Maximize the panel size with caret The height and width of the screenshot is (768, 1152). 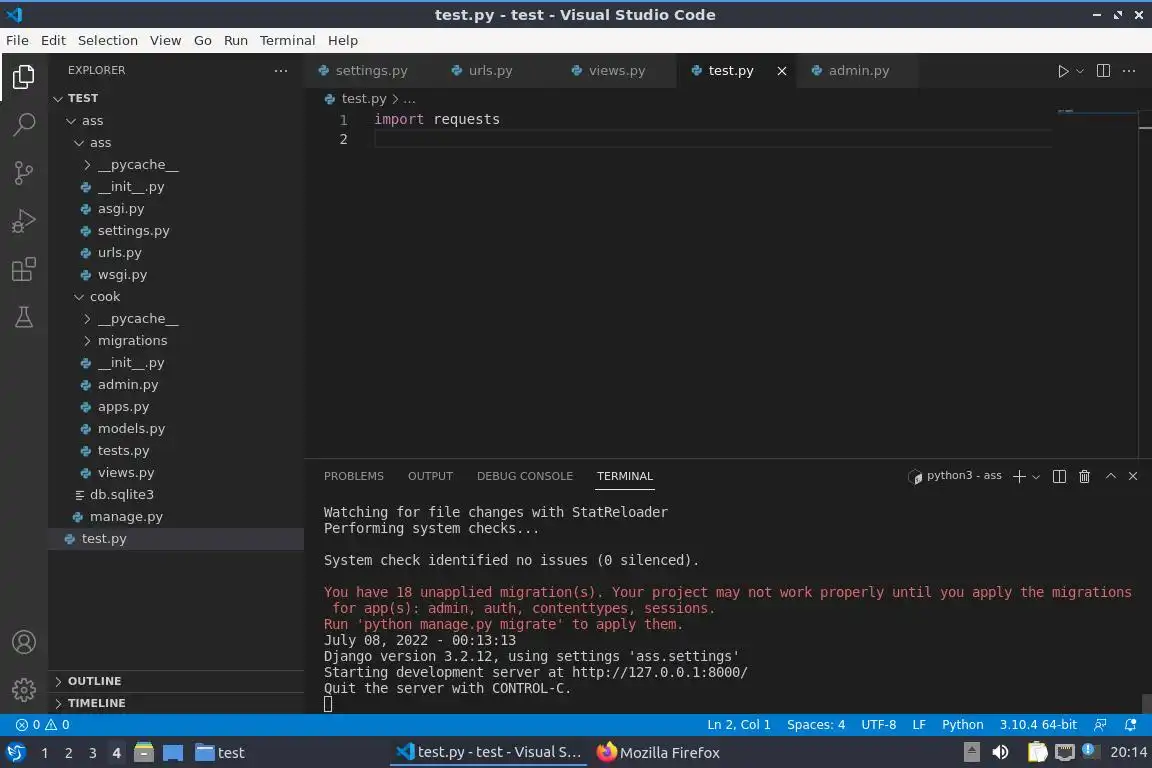click(1111, 476)
